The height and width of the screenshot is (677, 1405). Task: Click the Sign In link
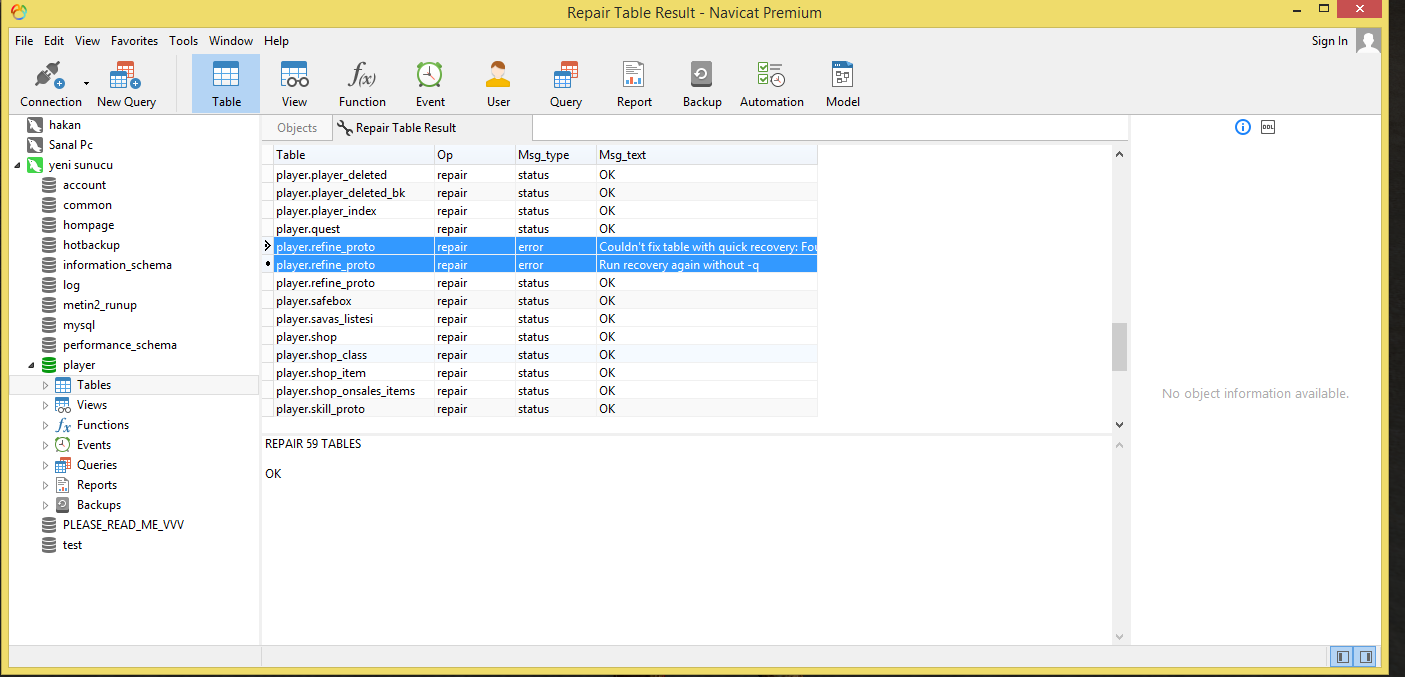(1329, 41)
